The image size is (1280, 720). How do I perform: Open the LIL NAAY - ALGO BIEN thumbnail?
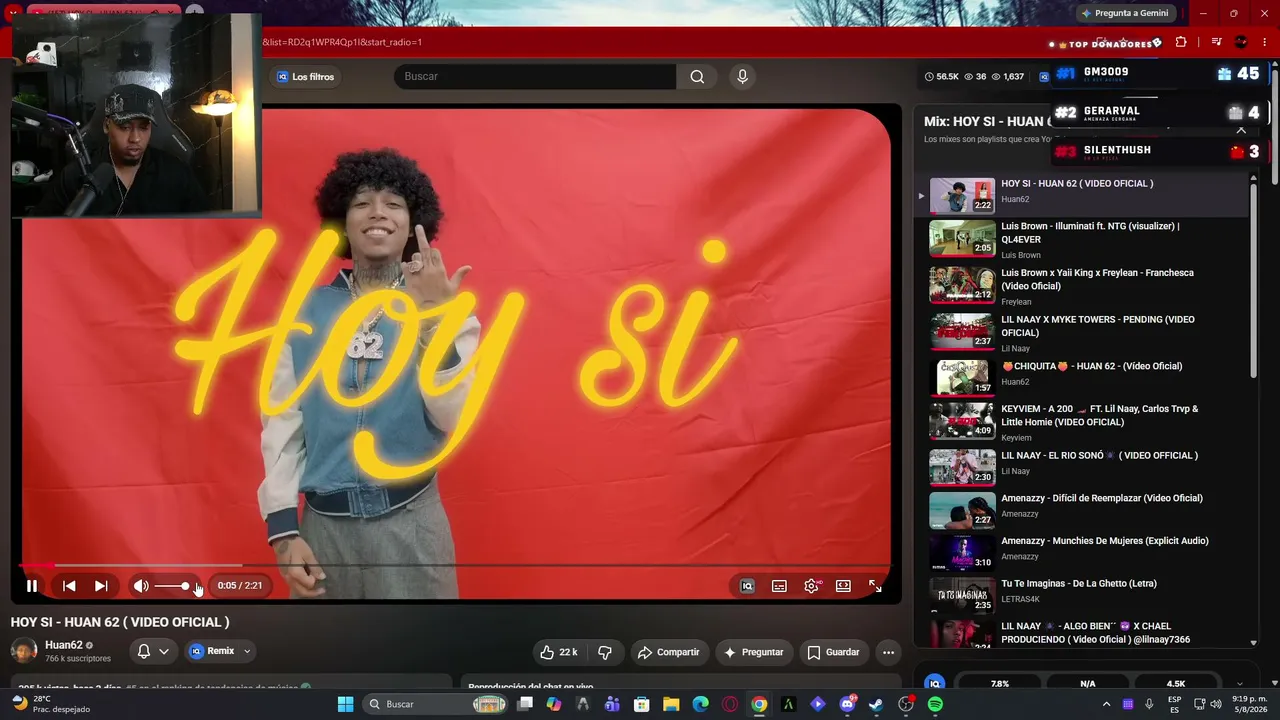(x=962, y=635)
